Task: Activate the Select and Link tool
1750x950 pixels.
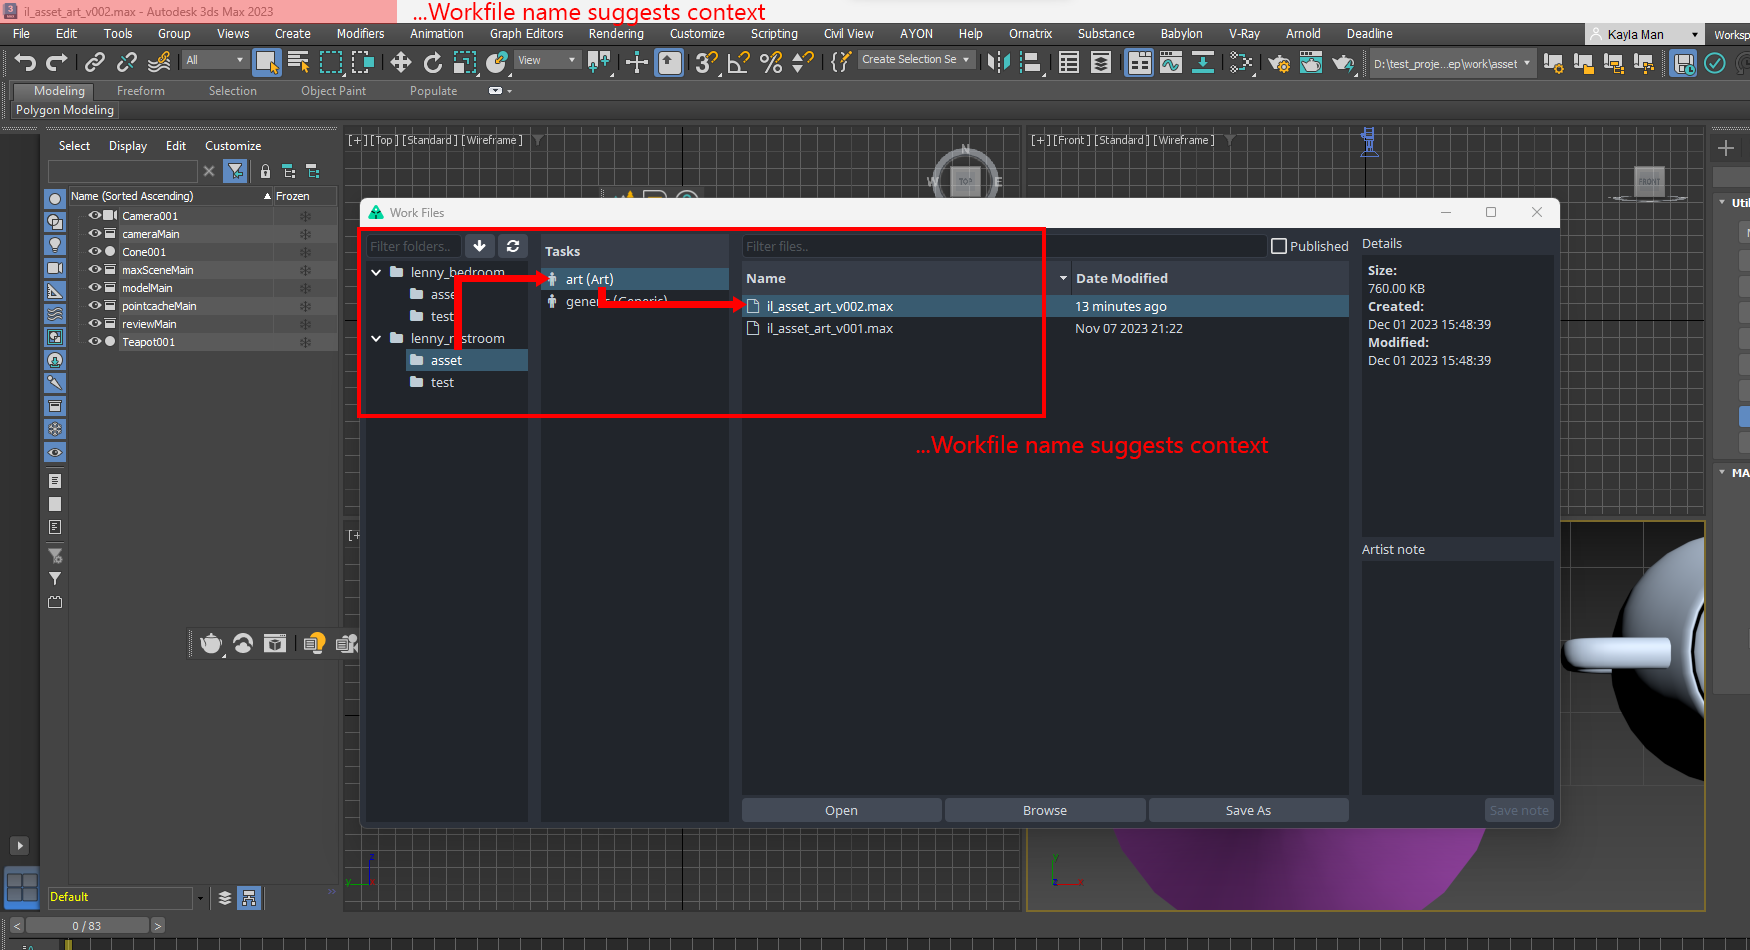Action: point(95,63)
